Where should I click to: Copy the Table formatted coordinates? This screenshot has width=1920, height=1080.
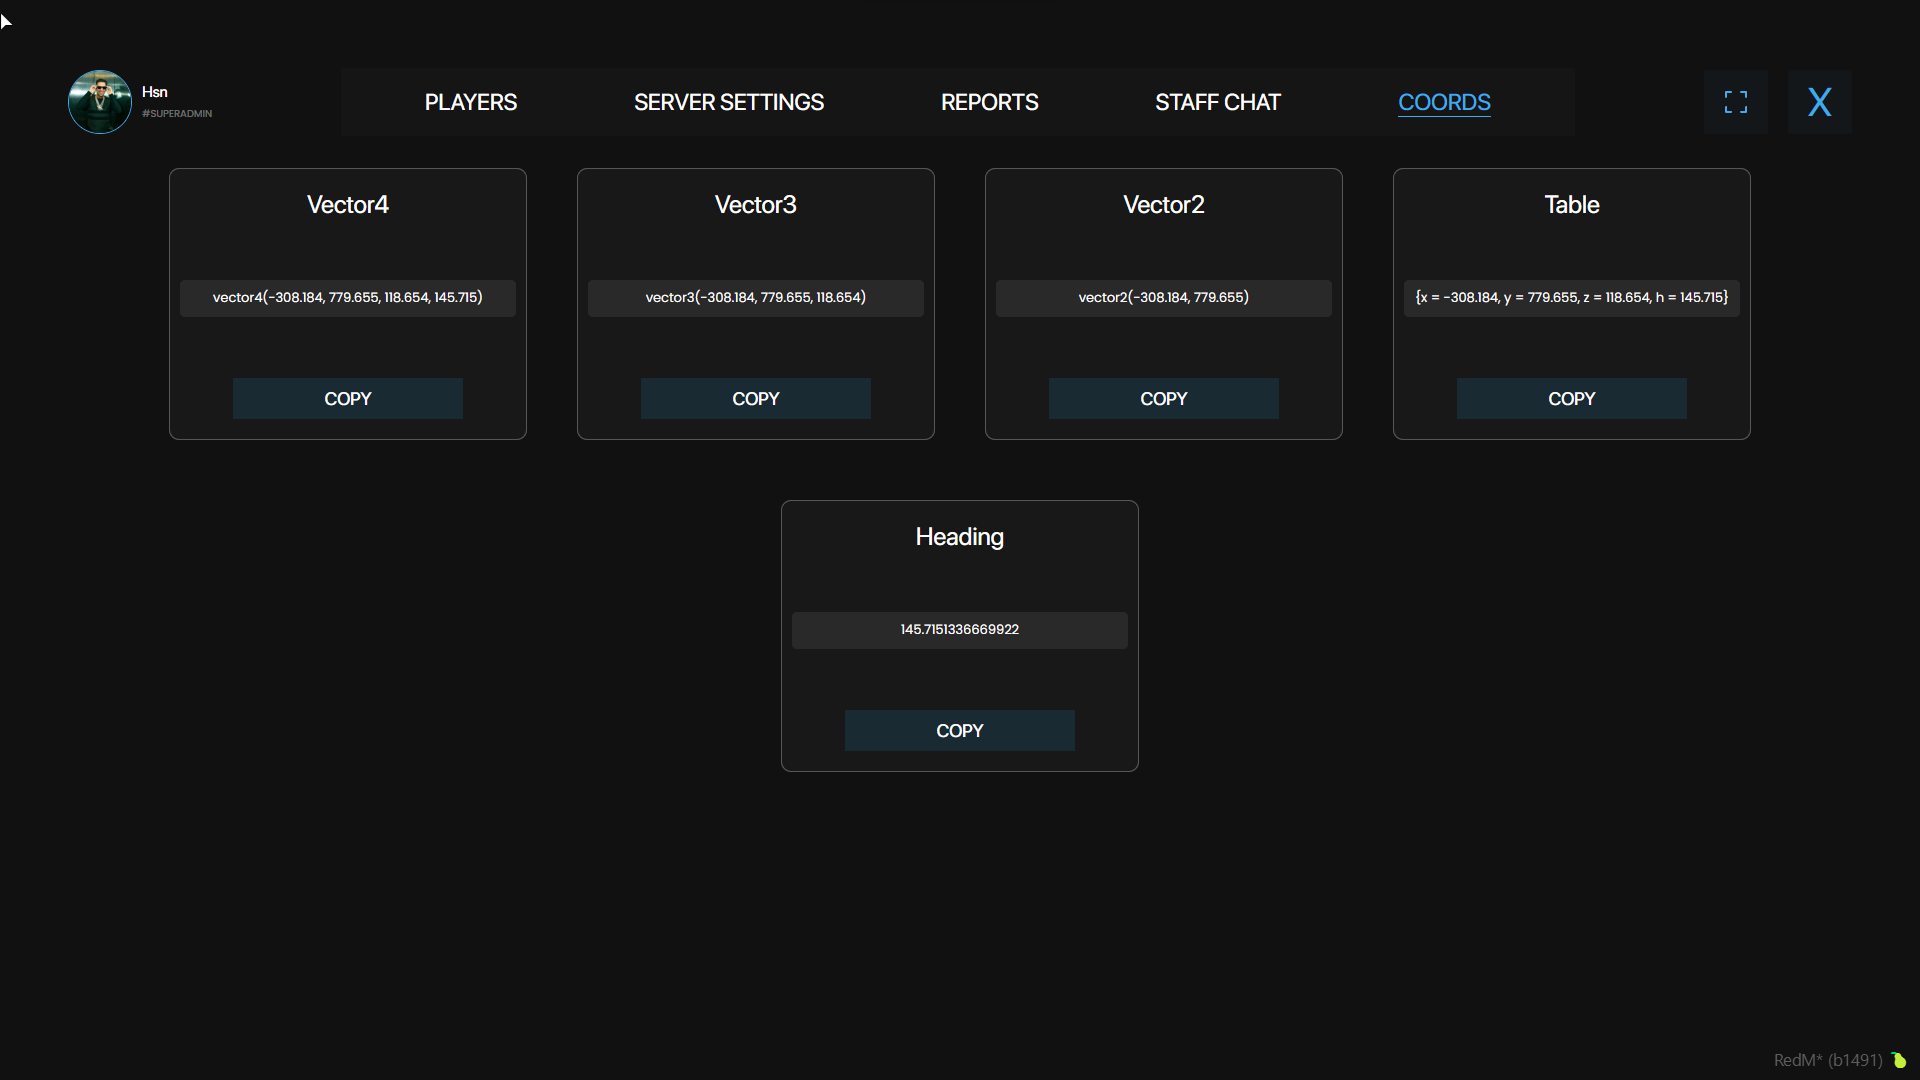(x=1571, y=398)
